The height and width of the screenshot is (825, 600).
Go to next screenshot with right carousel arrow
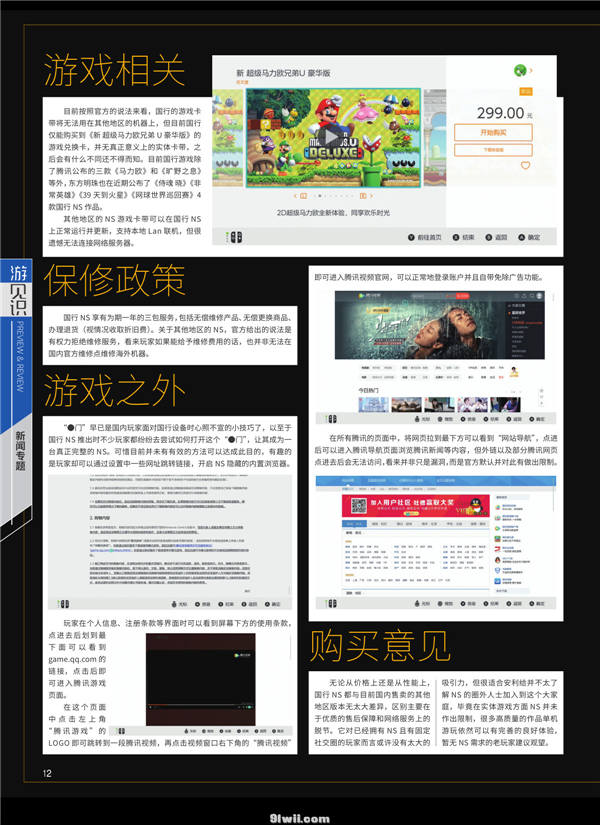[x=371, y=196]
